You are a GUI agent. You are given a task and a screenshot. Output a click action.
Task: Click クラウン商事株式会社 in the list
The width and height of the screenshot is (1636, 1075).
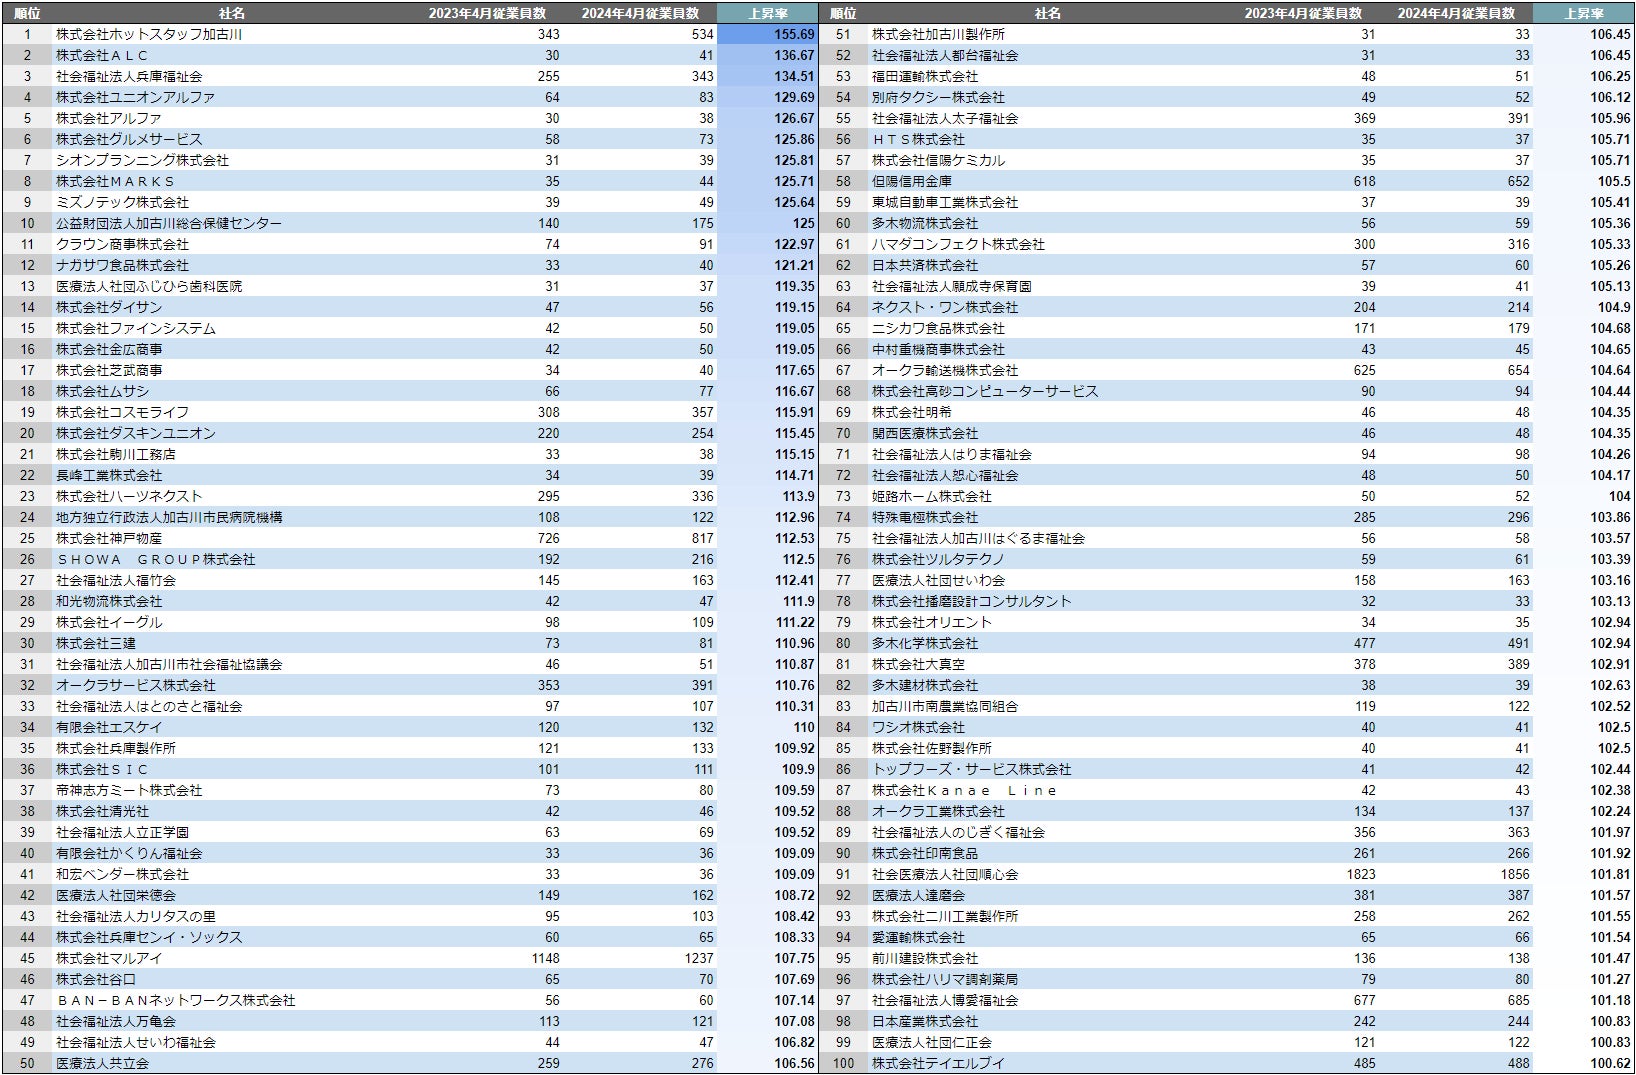pyautogui.click(x=122, y=244)
